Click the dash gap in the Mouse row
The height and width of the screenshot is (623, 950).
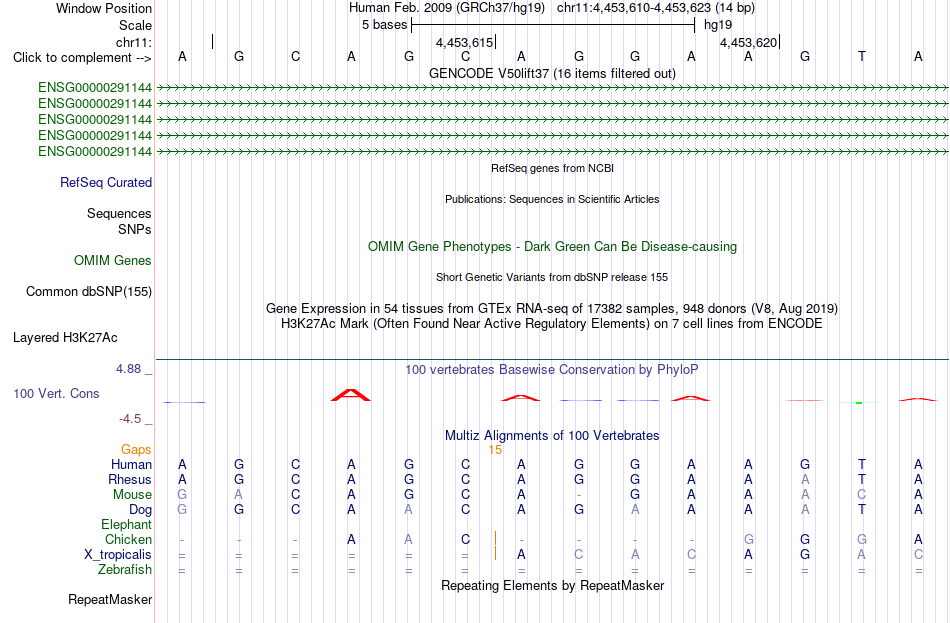click(579, 495)
